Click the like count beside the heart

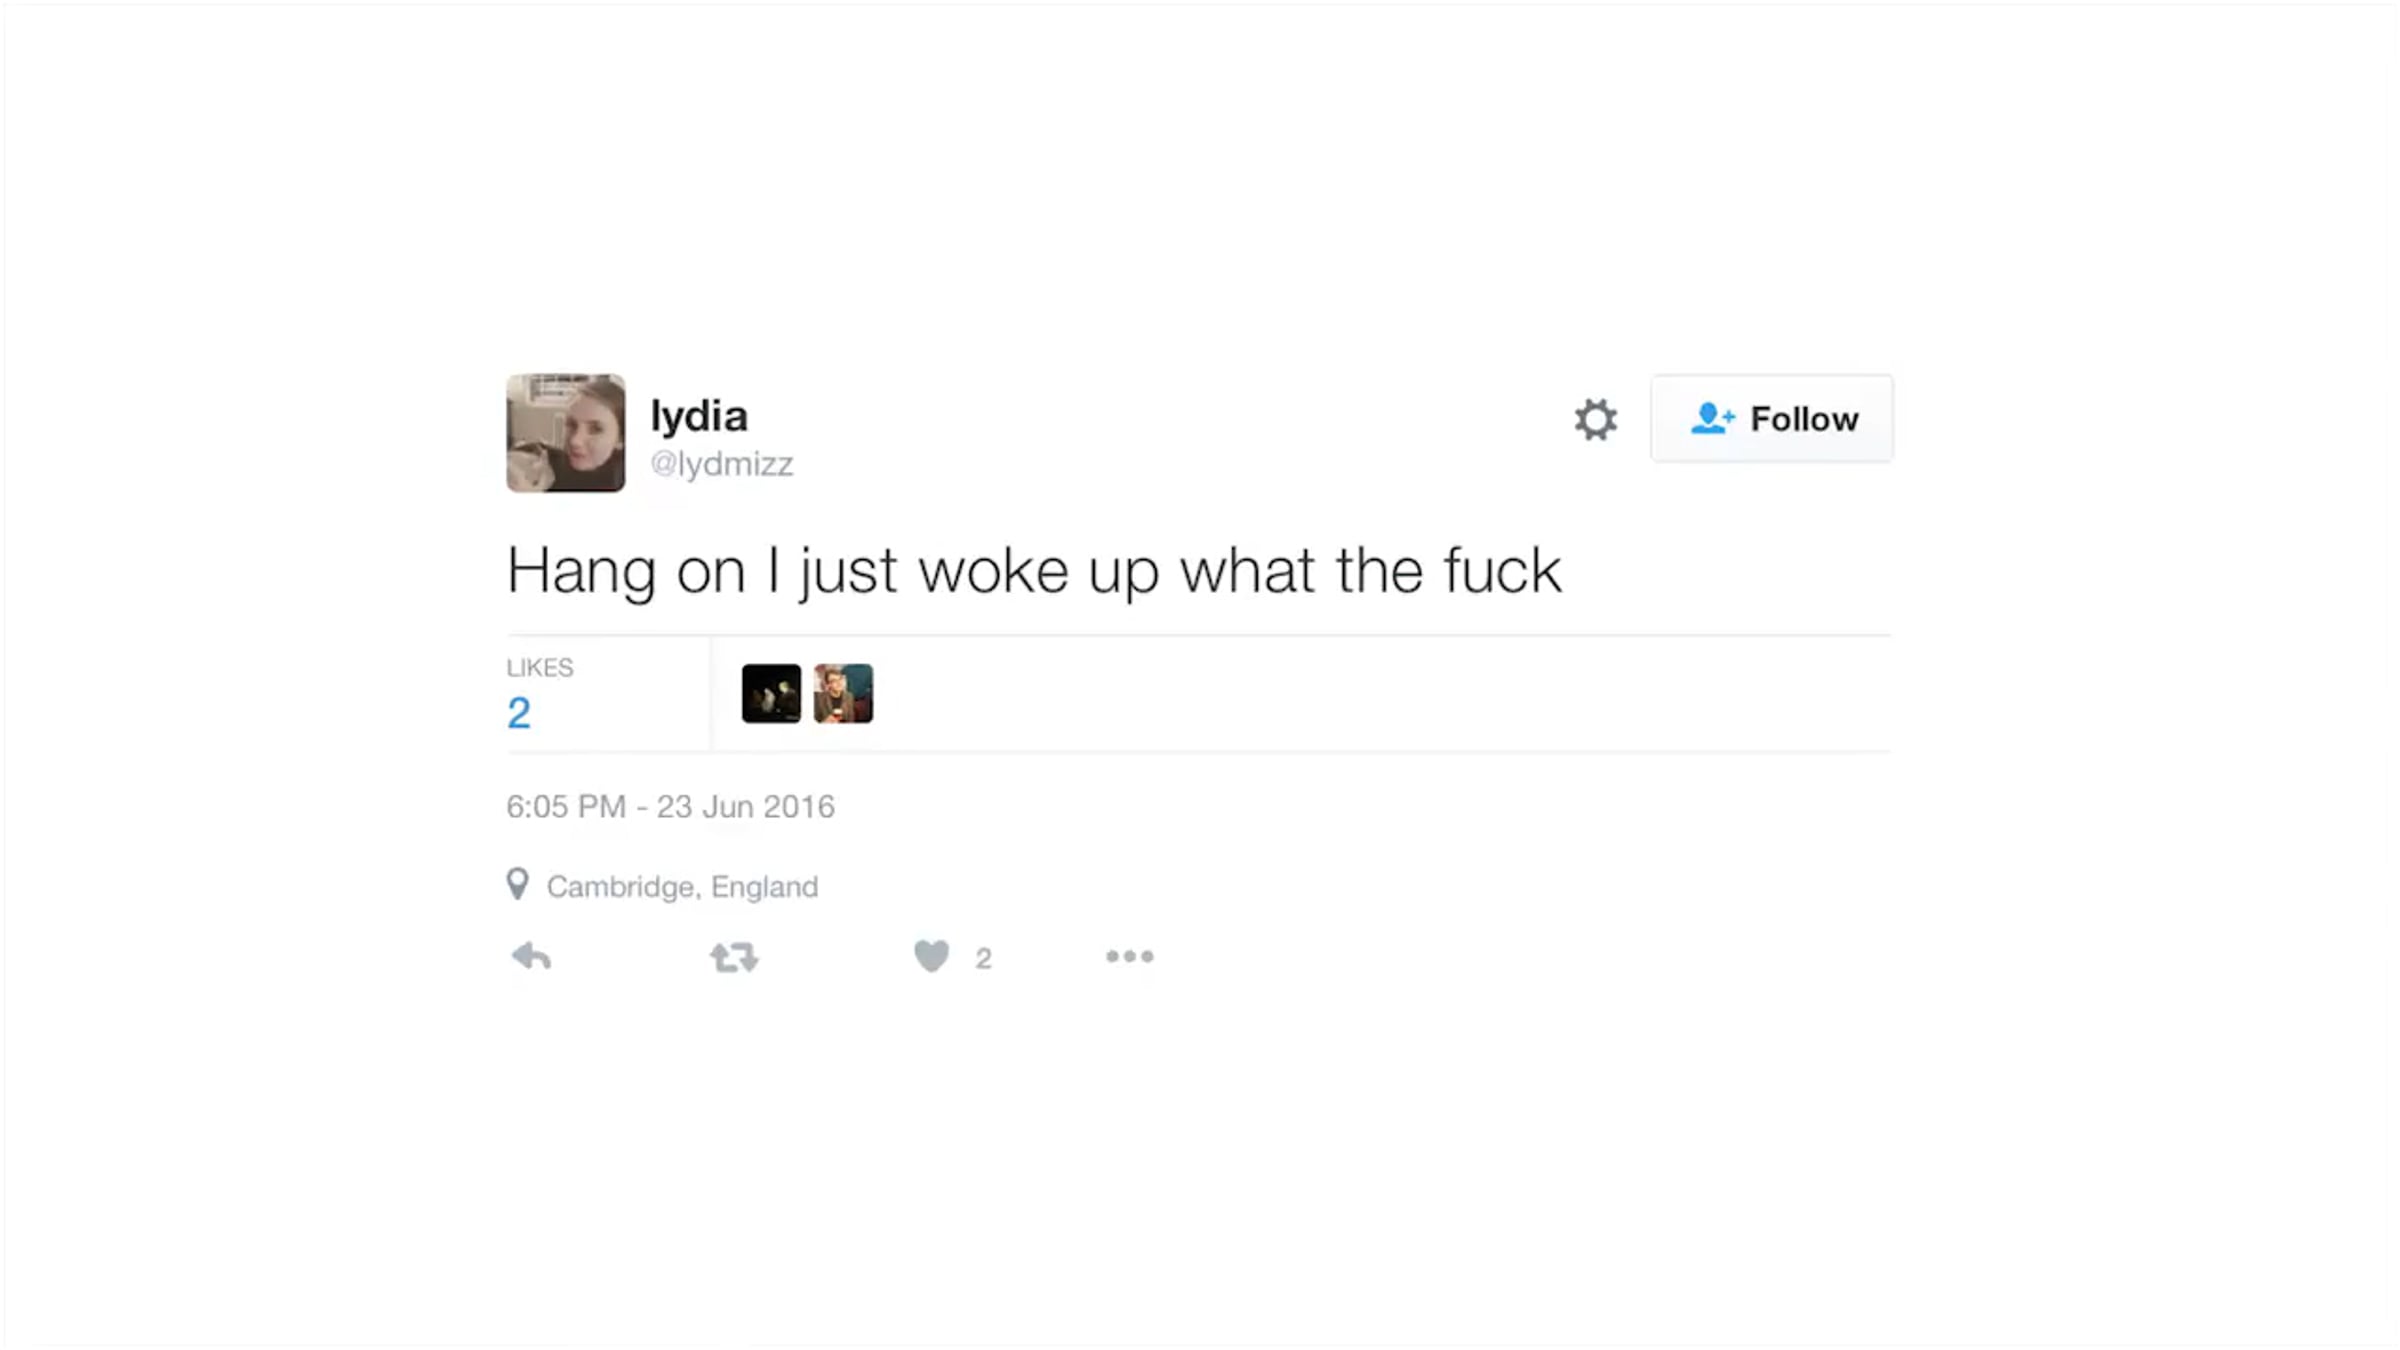pyautogui.click(x=983, y=958)
